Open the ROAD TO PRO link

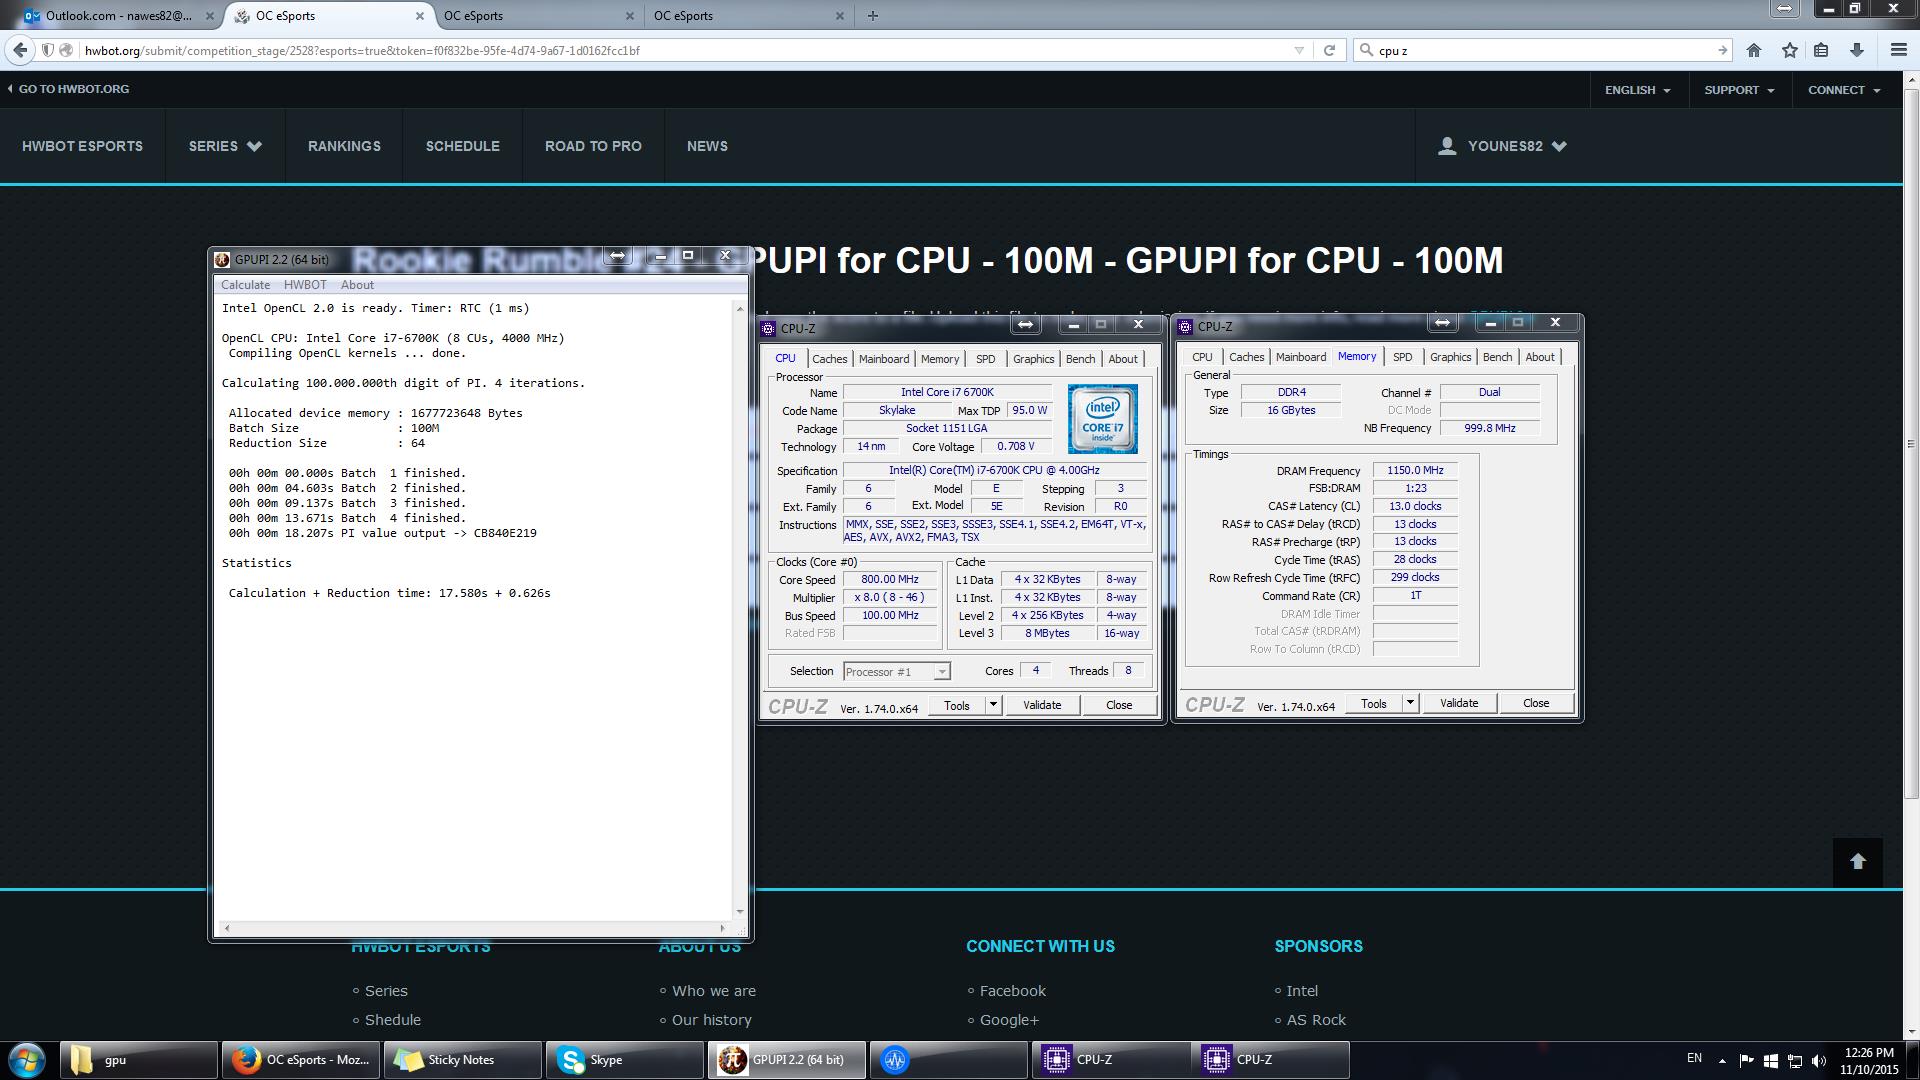tap(593, 146)
